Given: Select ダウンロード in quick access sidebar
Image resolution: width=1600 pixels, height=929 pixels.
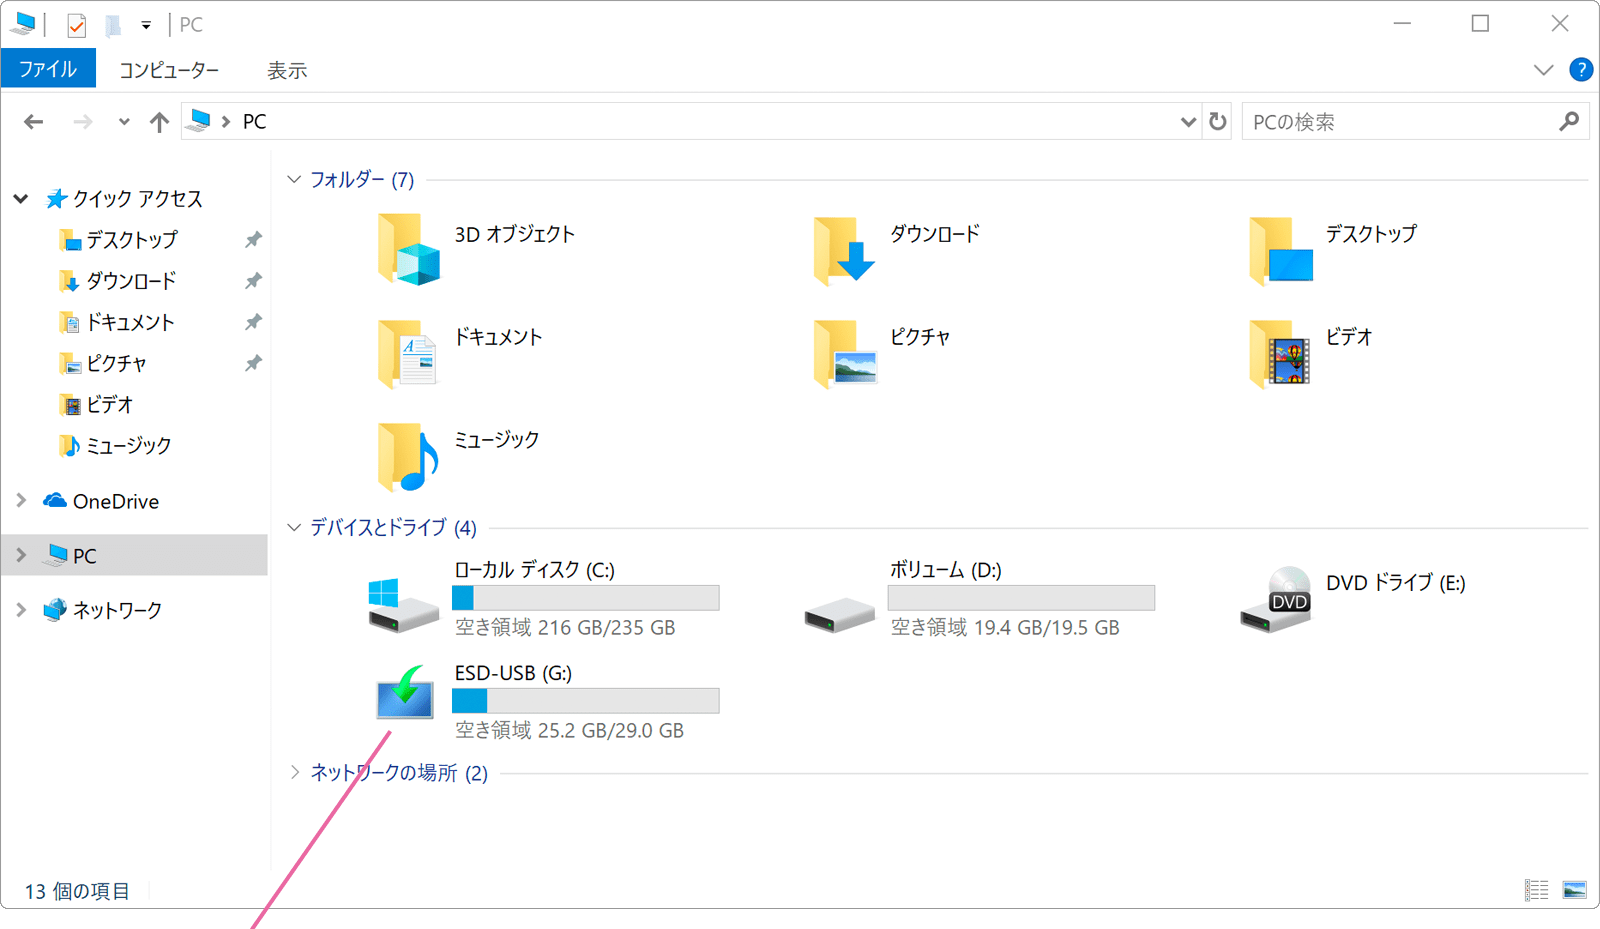Looking at the screenshot, I should [x=131, y=280].
